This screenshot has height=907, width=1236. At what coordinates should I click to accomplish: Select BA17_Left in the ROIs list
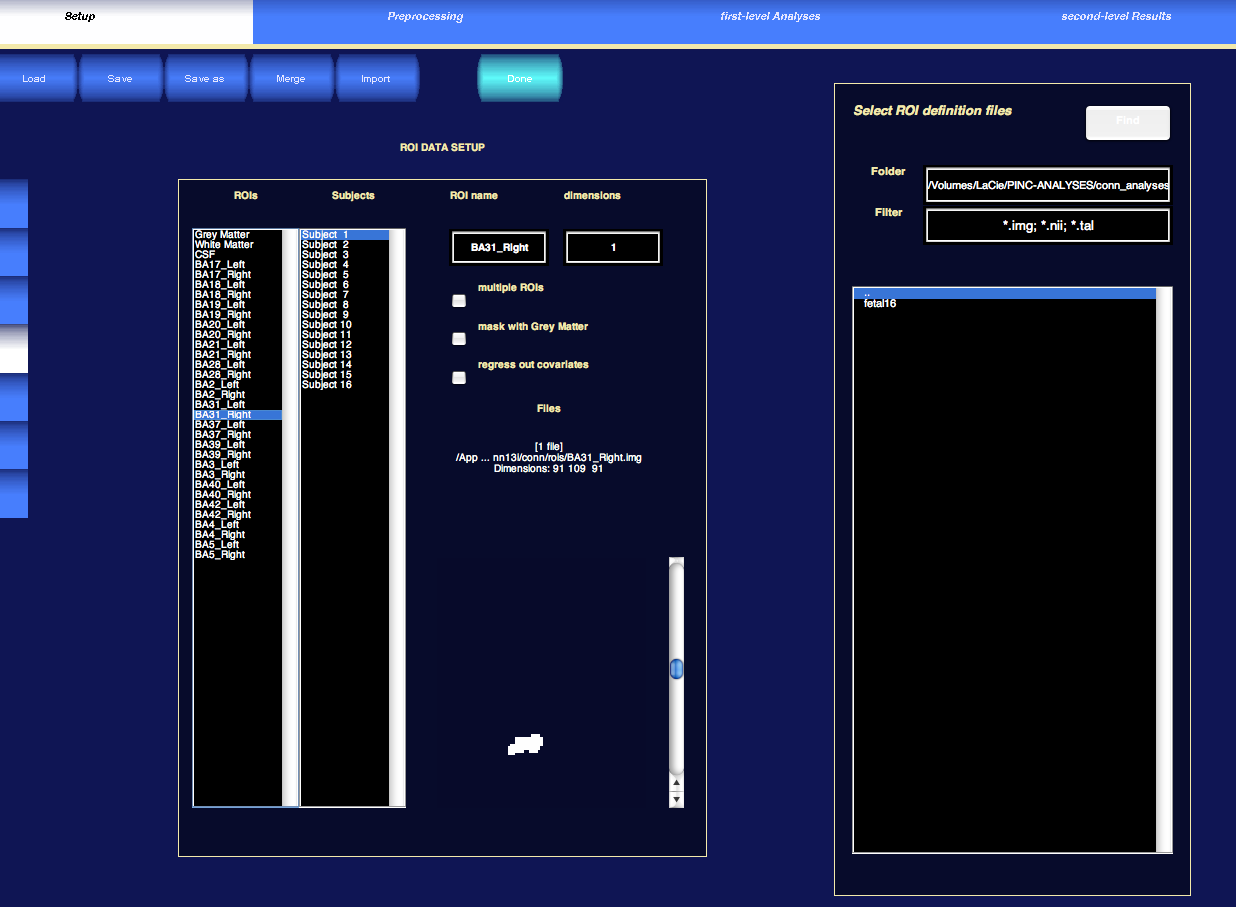[220, 265]
